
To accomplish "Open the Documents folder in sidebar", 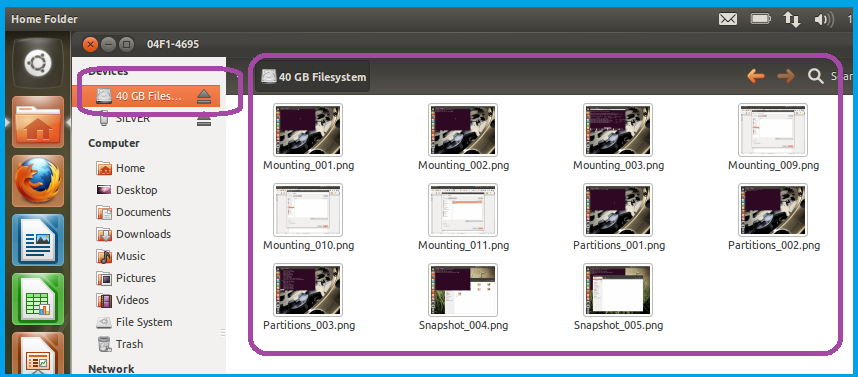I will [x=143, y=212].
